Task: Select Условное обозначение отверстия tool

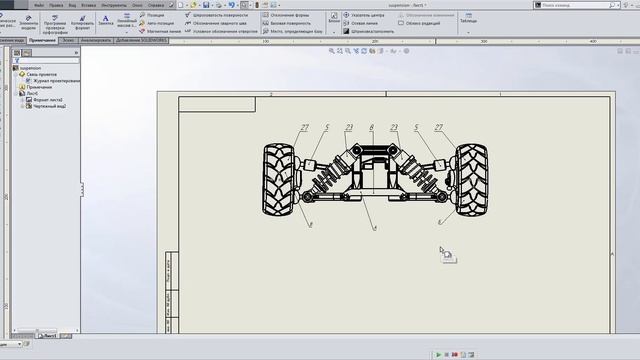Action: (221, 31)
